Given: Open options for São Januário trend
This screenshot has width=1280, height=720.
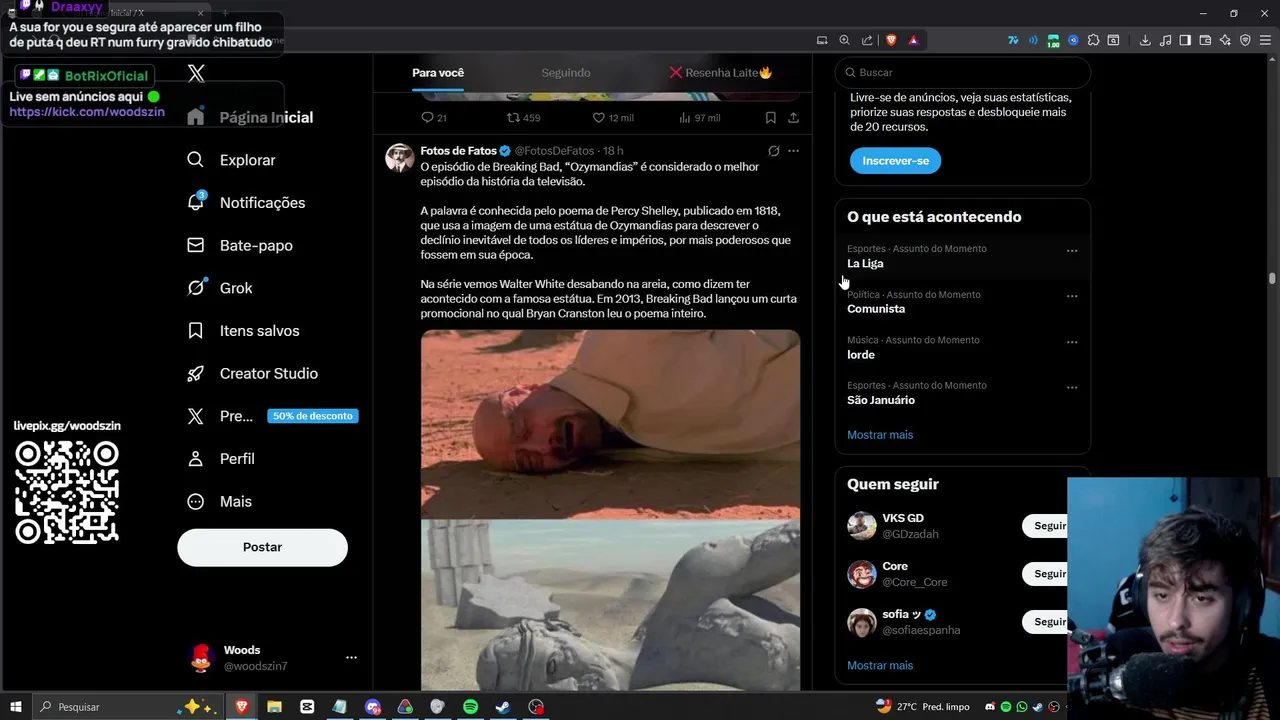Looking at the screenshot, I should coord(1072,387).
